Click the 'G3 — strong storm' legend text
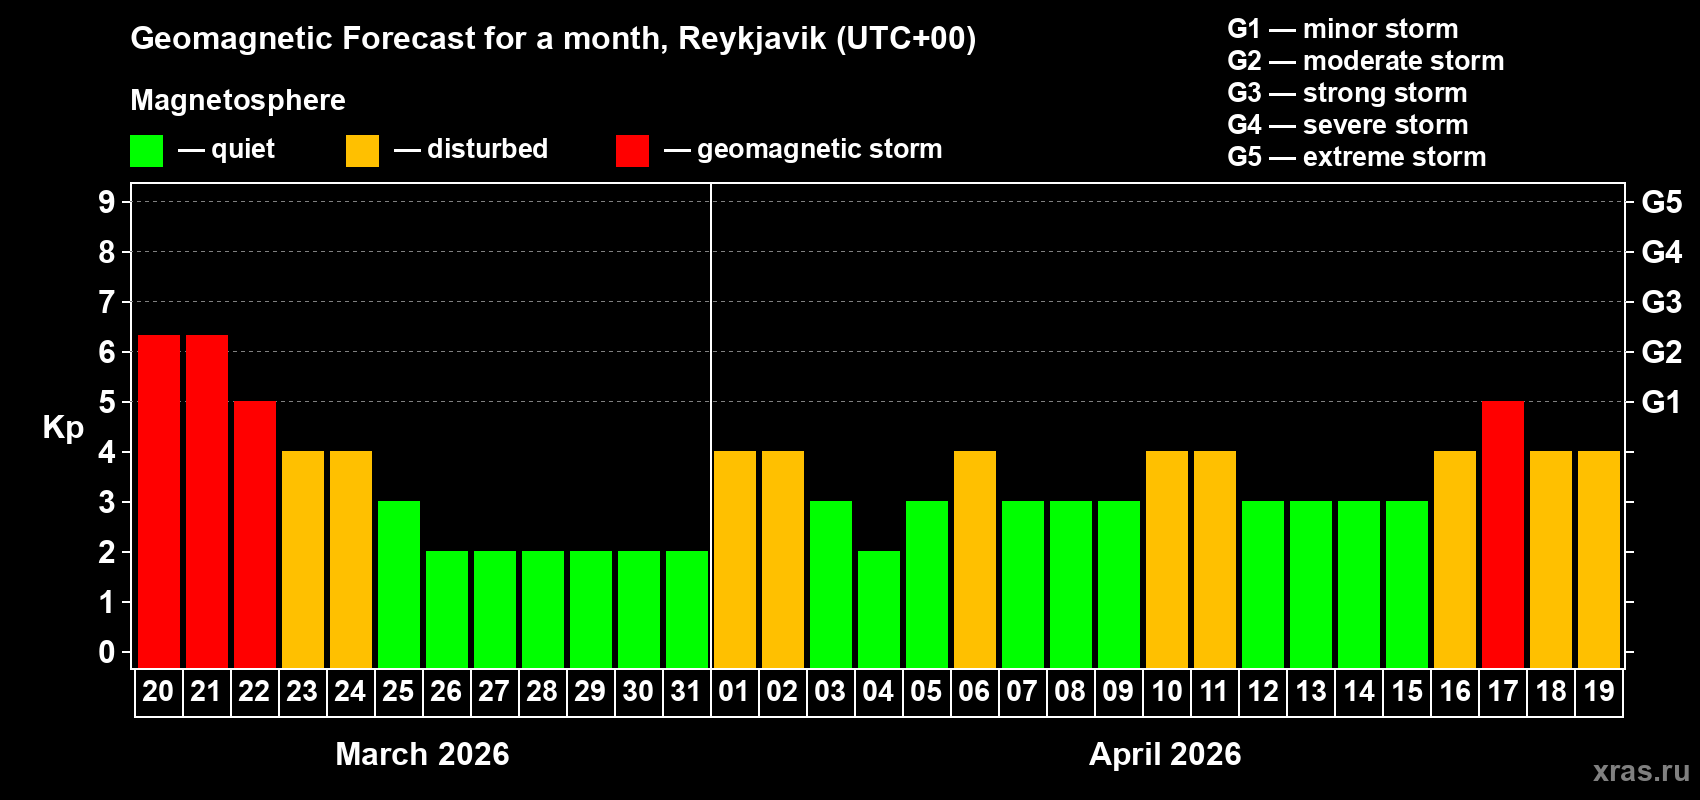 coord(1348,93)
